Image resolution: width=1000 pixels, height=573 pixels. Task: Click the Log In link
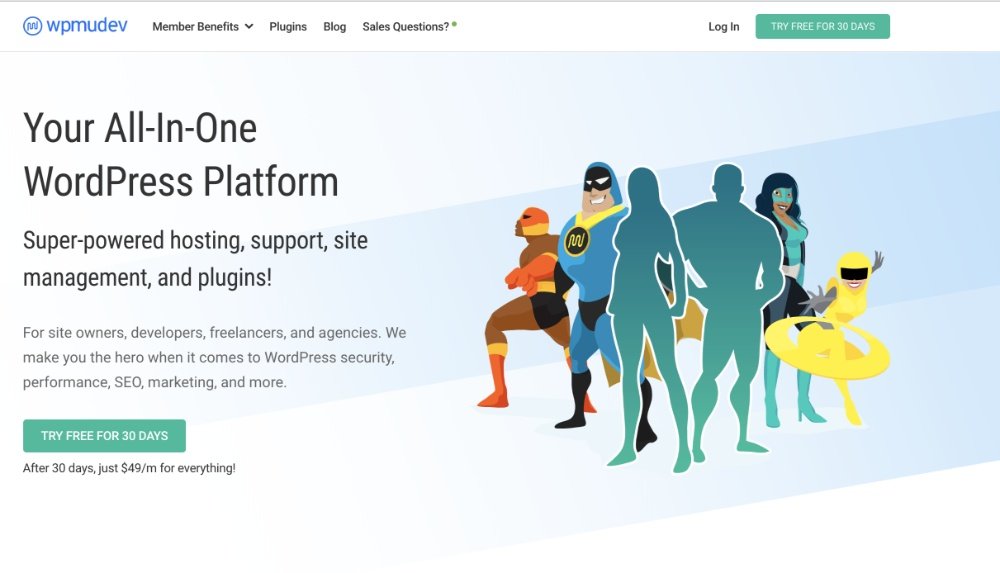723,27
